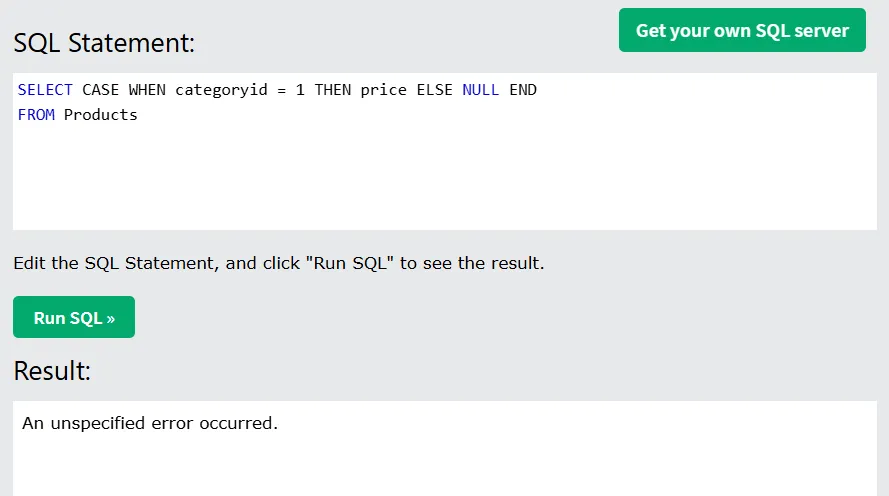Place cursor on the SELECT keyword
The image size is (889, 496).
click(x=45, y=90)
